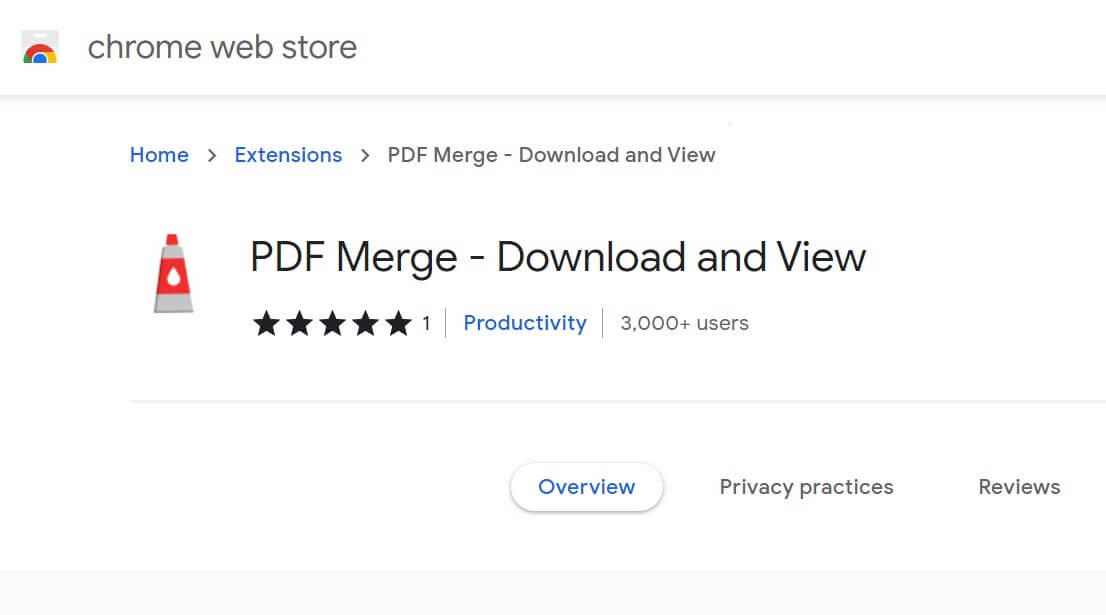Viewport: 1106px width, 615px height.
Task: Open the Privacy practices tab
Action: coord(806,487)
